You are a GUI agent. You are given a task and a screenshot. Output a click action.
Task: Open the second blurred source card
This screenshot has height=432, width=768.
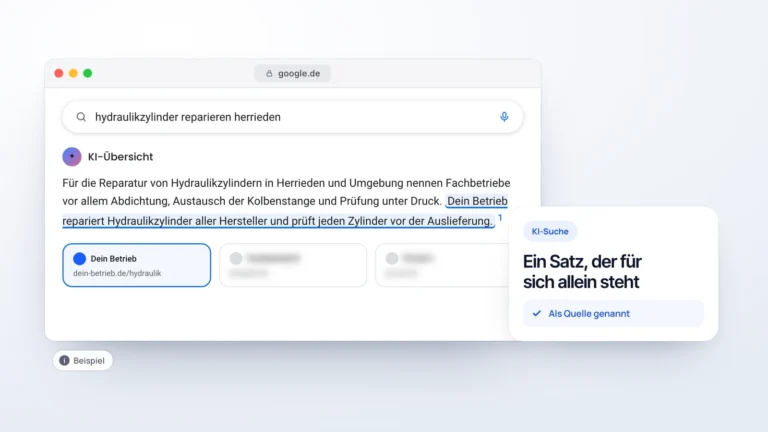[293, 265]
